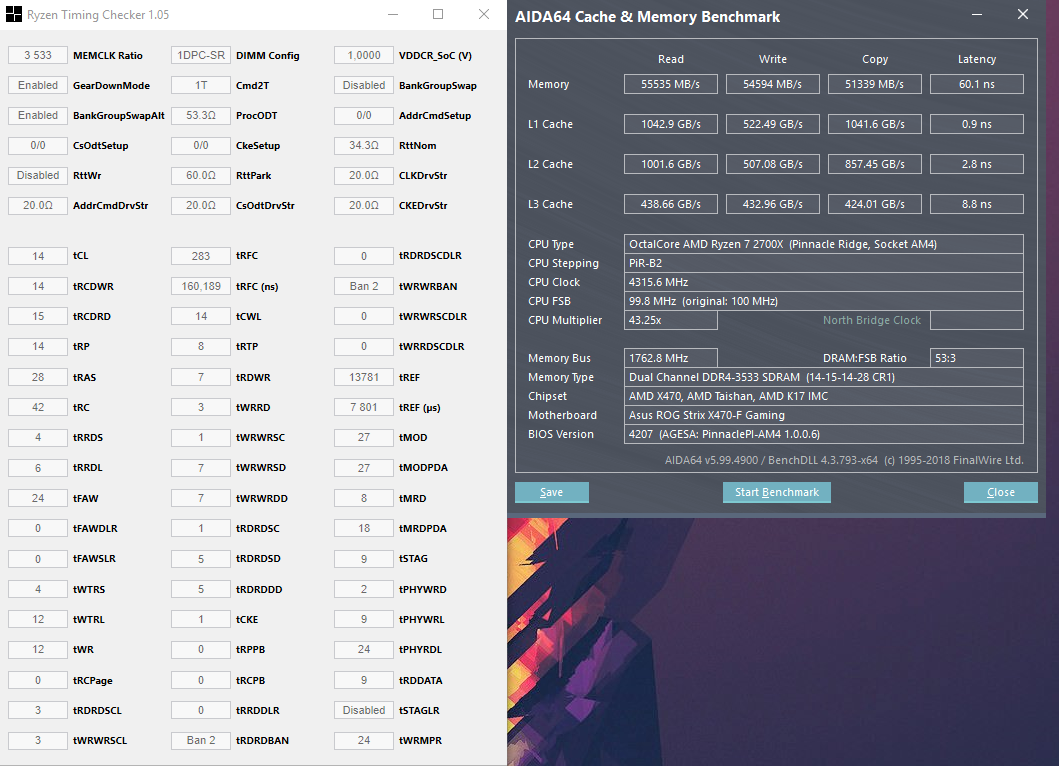Screen dimensions: 1059x766
Task: Click the CPU Type field with Ryzen 7 2700X
Action: pyautogui.click(x=823, y=244)
